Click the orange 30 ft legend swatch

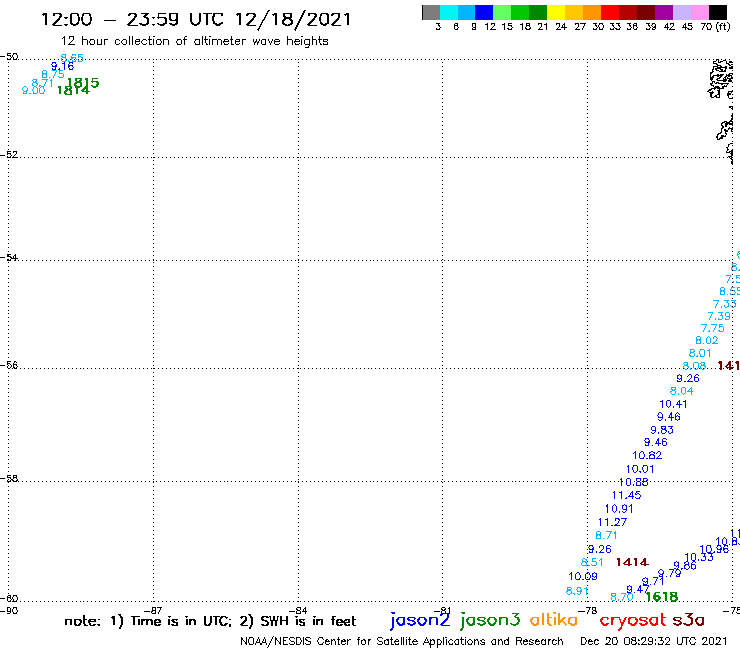pyautogui.click(x=592, y=12)
